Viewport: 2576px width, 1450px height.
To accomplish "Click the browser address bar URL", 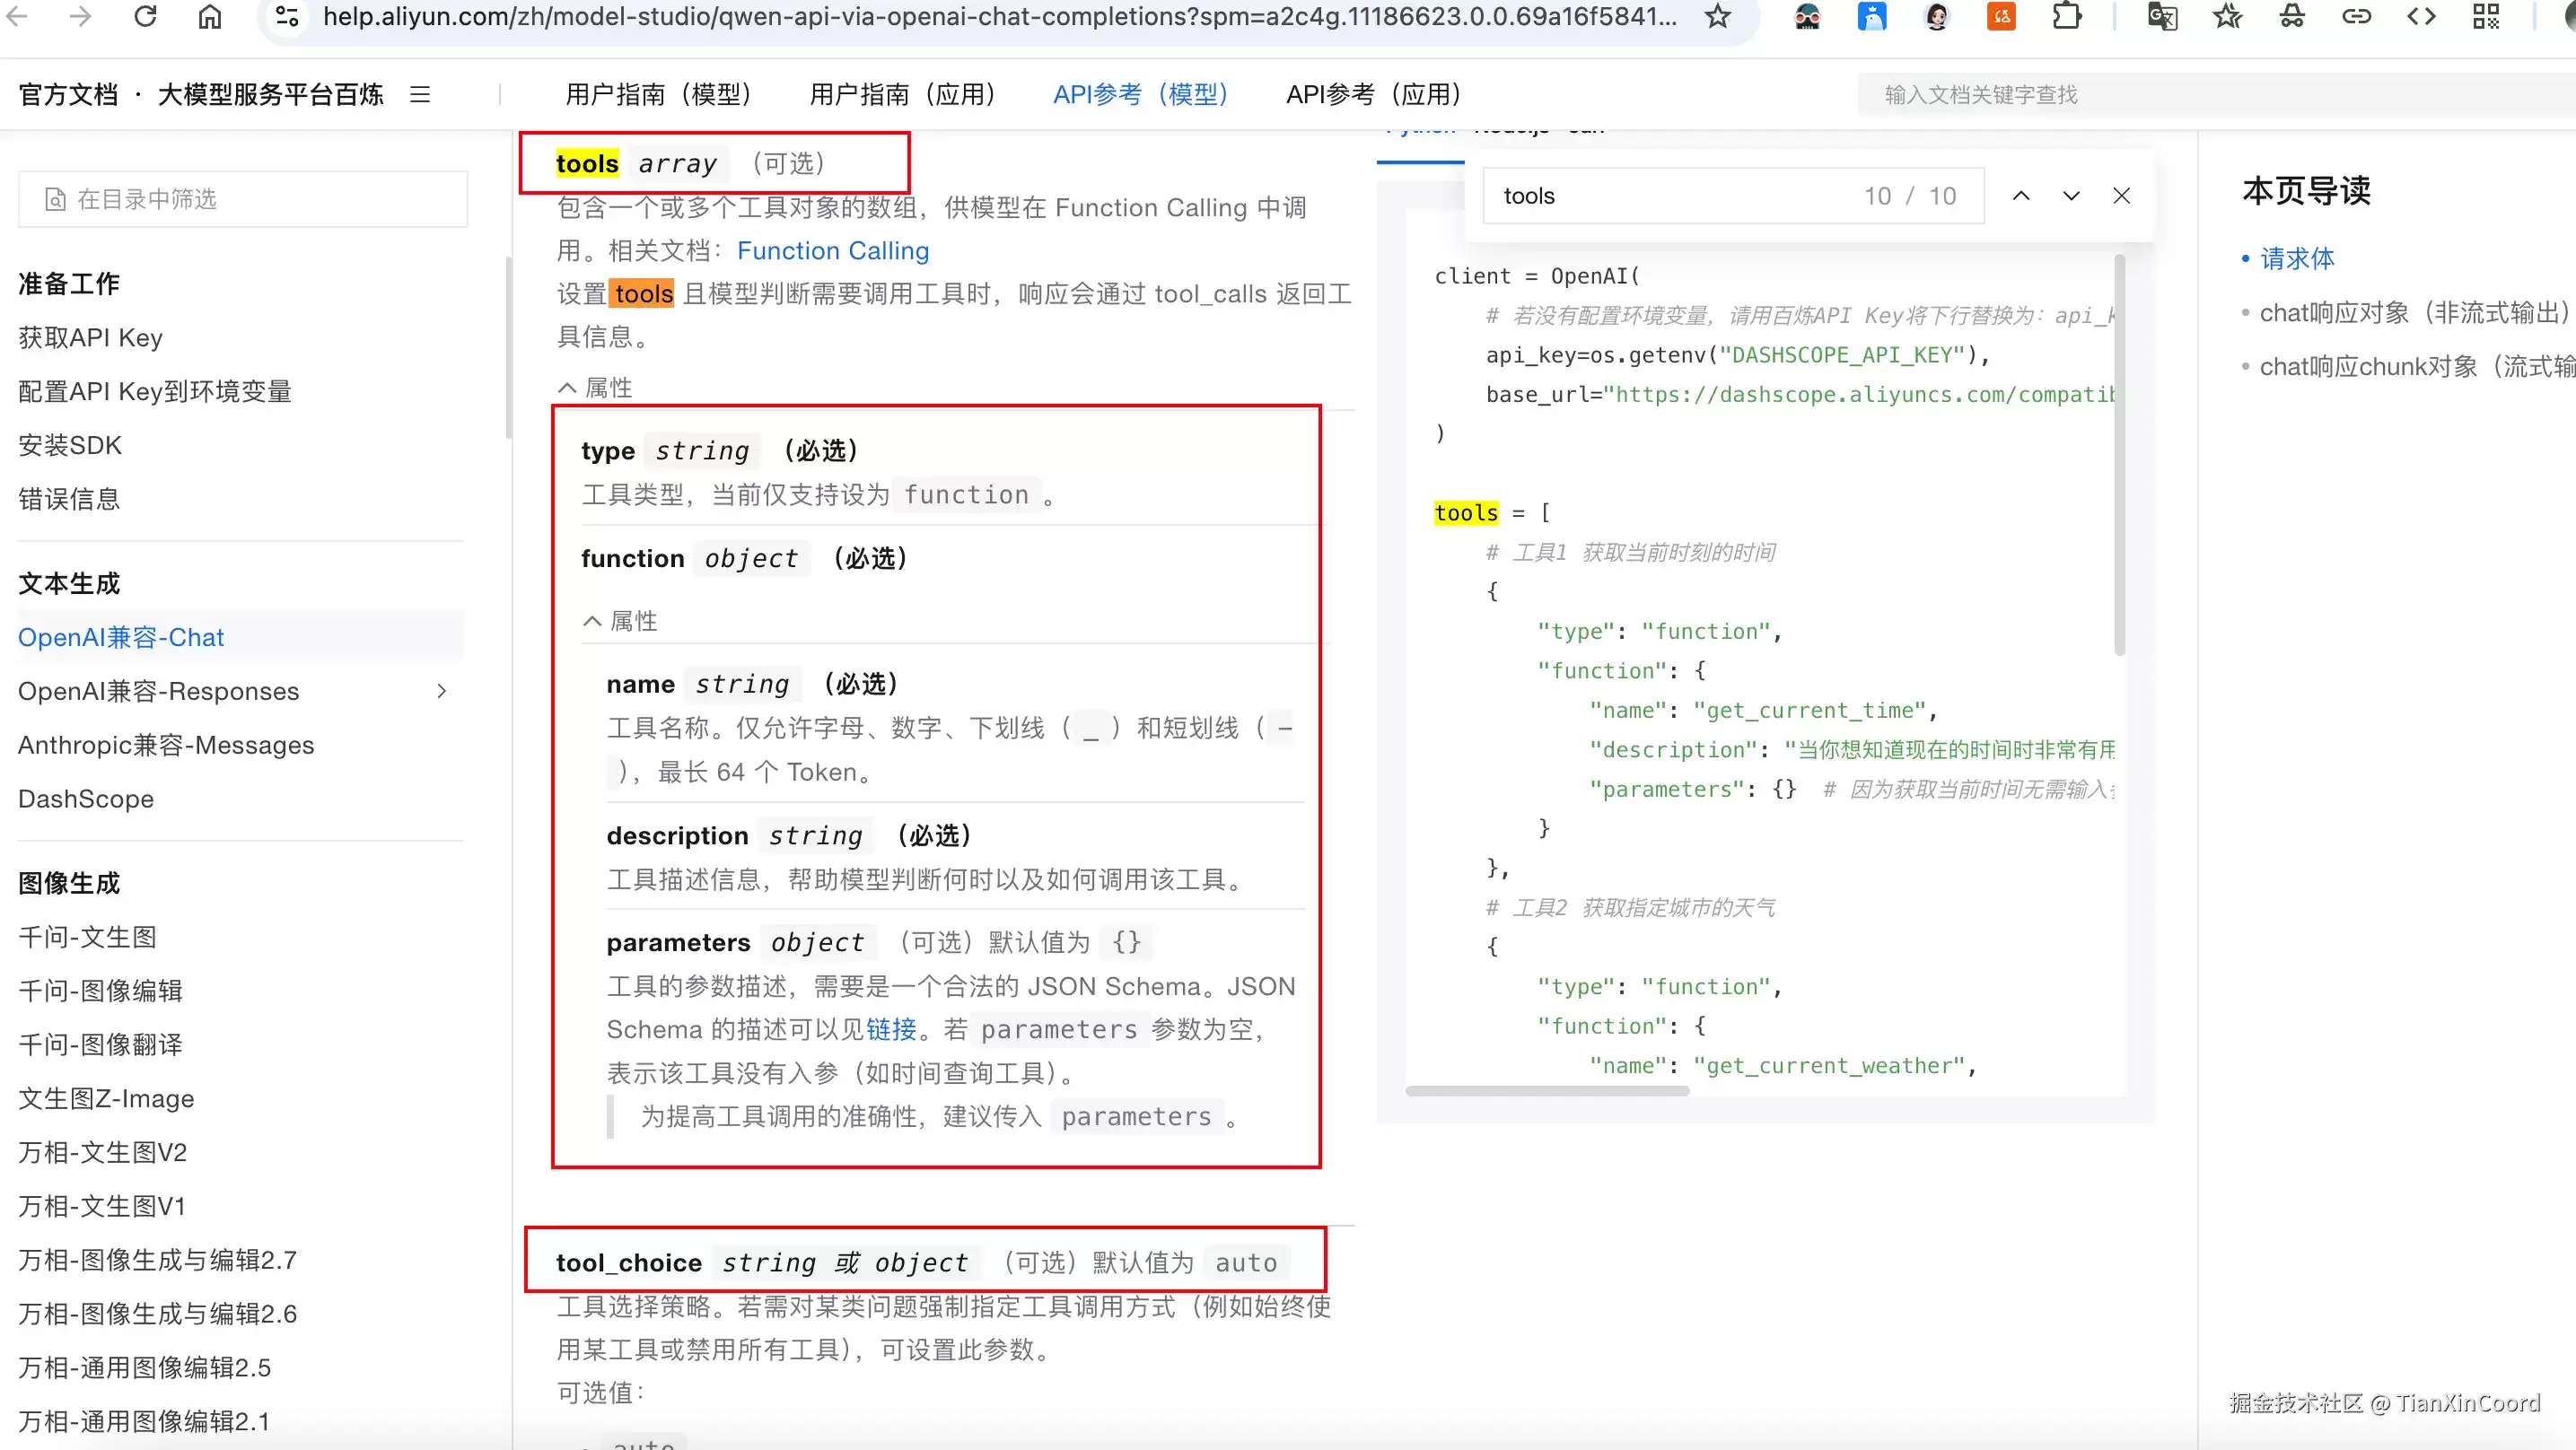I will (1000, 16).
